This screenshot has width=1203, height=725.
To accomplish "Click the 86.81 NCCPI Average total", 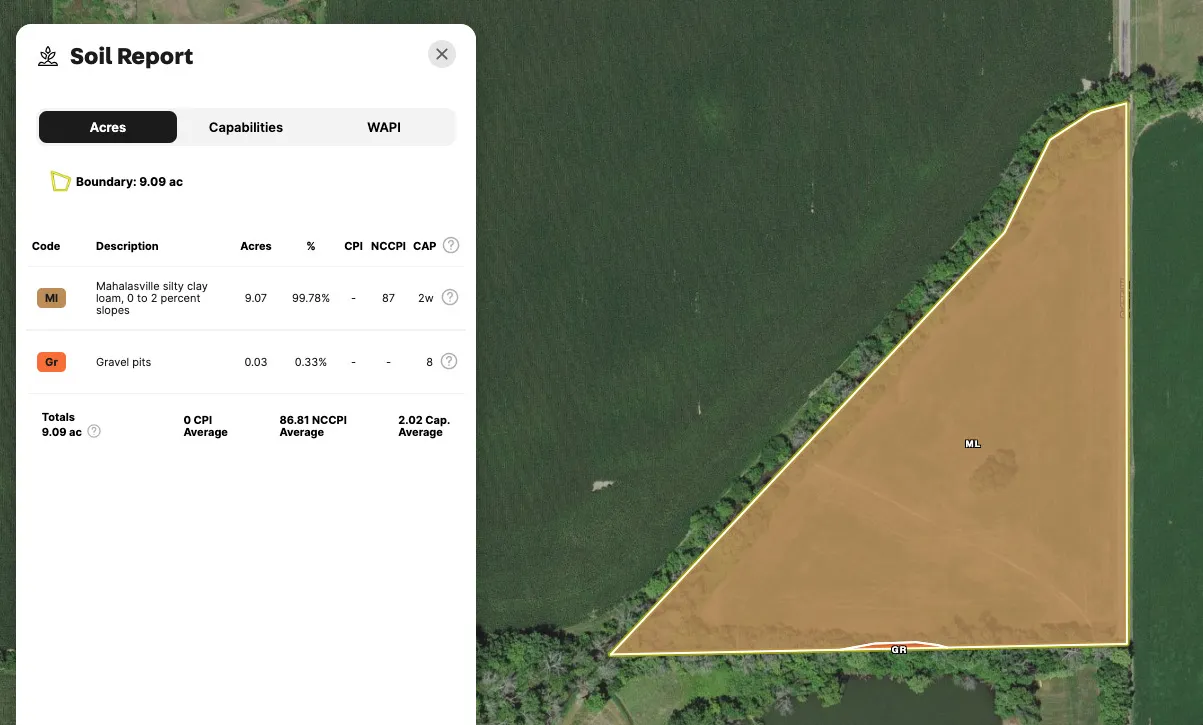I will [x=313, y=426].
